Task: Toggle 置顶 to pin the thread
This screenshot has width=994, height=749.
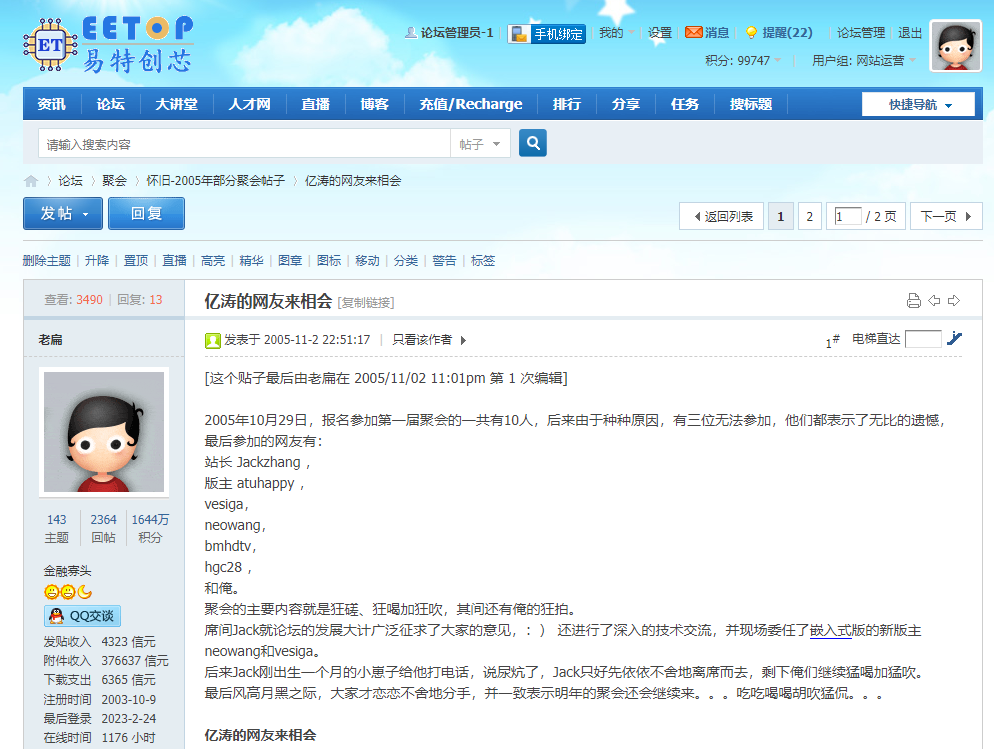Action: 135,260
